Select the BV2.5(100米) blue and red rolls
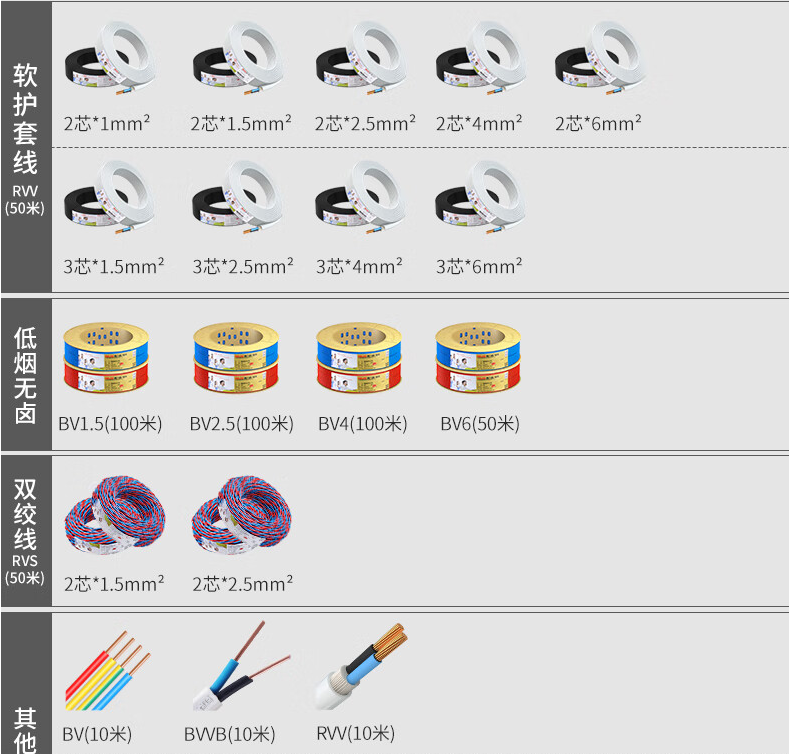The image size is (789, 754). [236, 358]
